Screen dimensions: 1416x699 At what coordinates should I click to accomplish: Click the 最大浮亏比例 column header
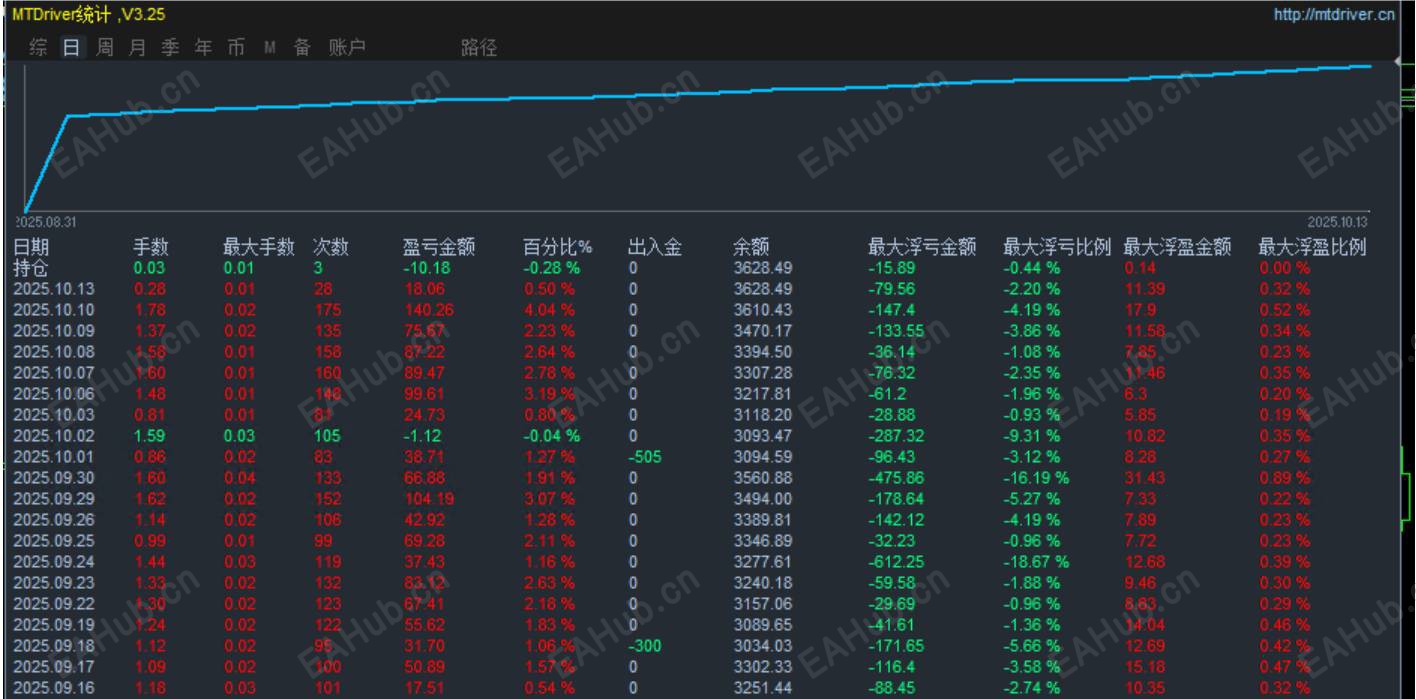[1057, 248]
